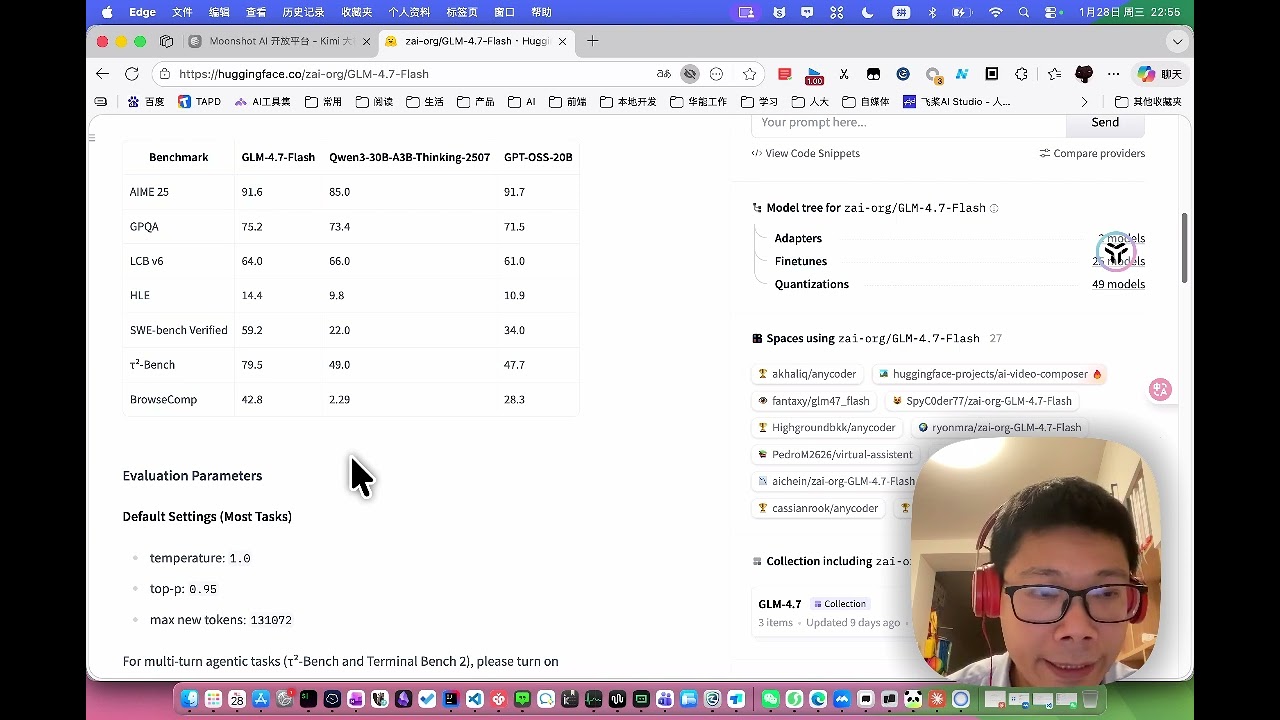Image resolution: width=1280 pixels, height=720 pixels.
Task: Open the translate page icon
Action: 664,74
